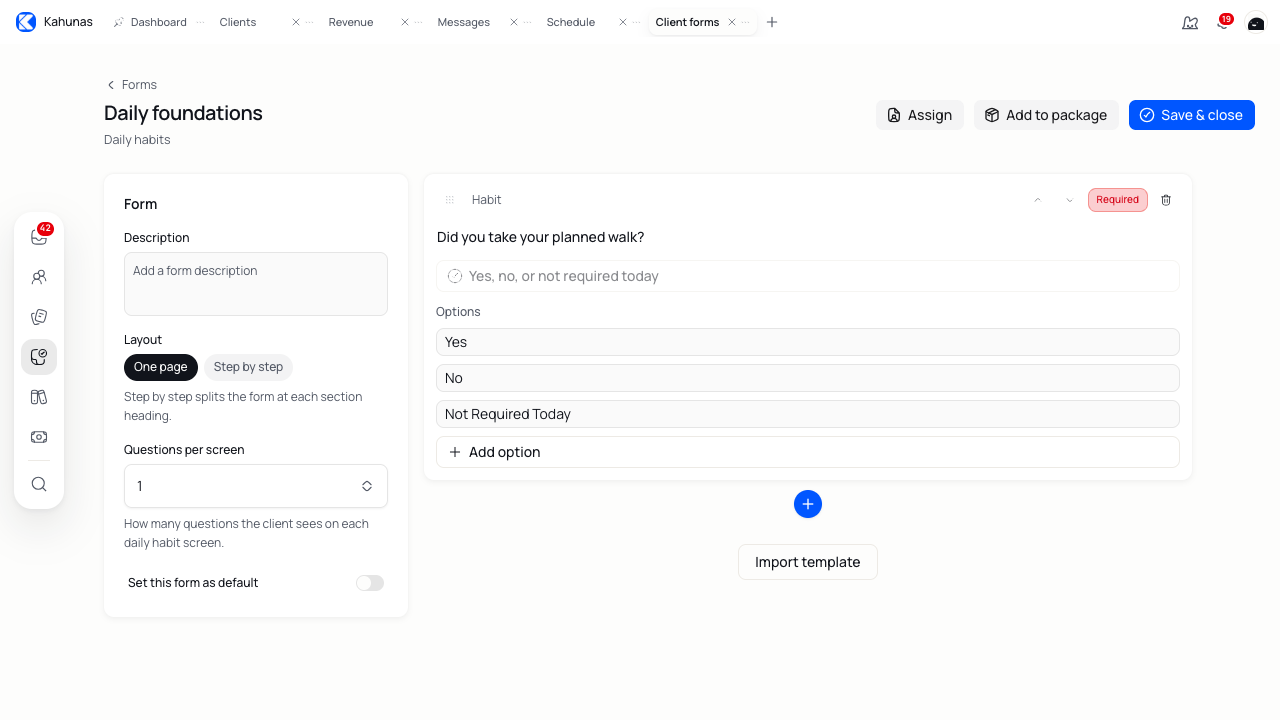Select the highlighted forms icon in sidebar
This screenshot has width=1280, height=720.
click(x=39, y=357)
